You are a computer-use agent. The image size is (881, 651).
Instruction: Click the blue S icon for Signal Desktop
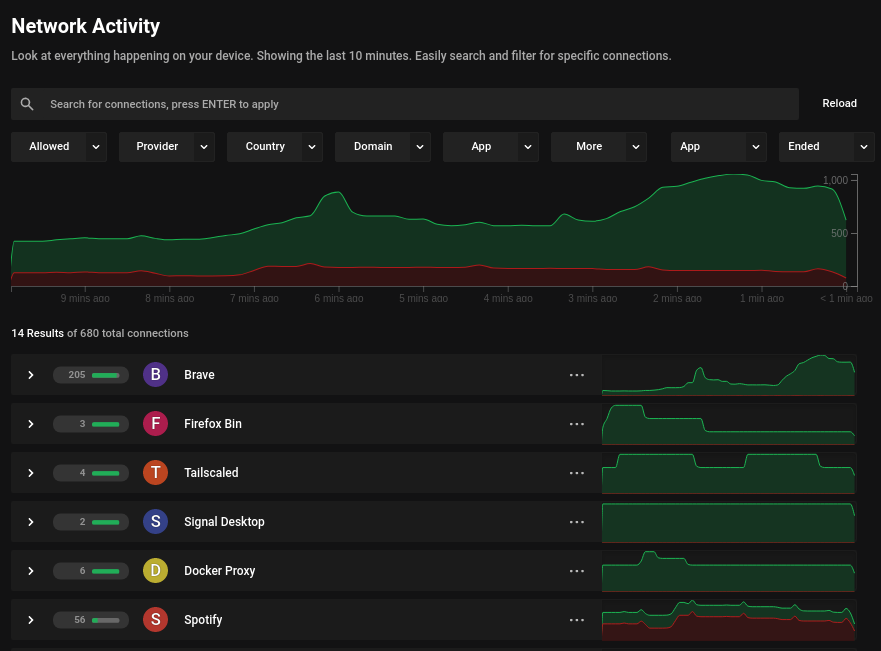click(156, 522)
